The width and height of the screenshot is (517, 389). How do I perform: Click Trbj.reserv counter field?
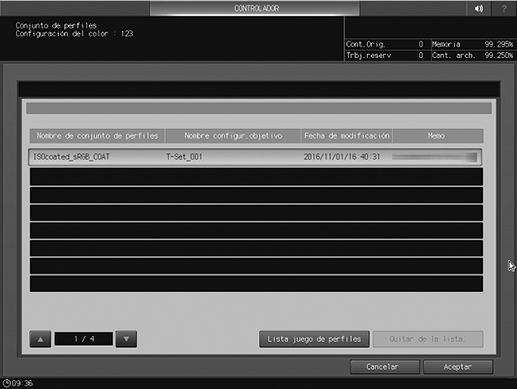pos(385,56)
